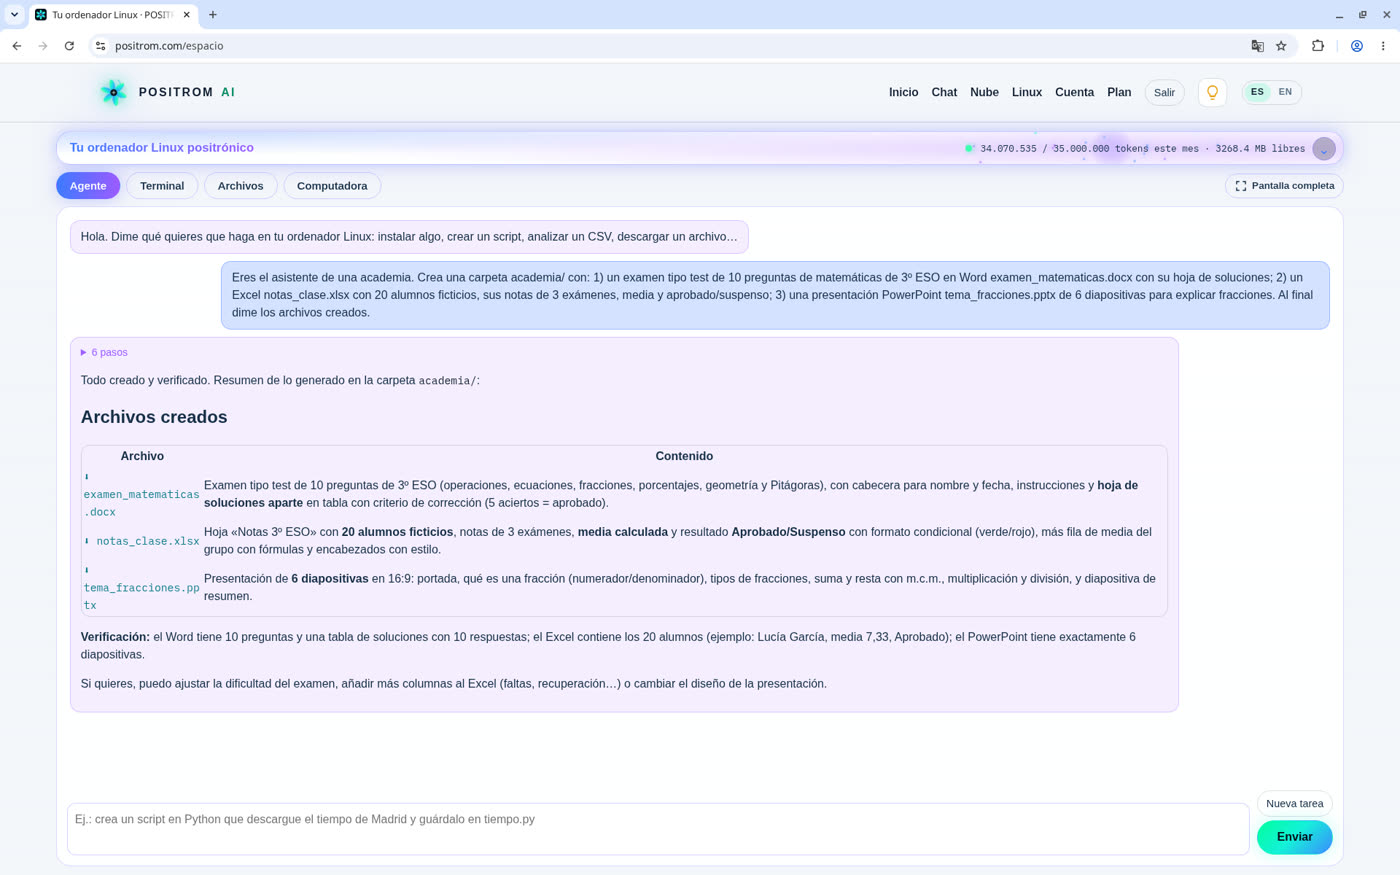Open the Archivos tab
The width and height of the screenshot is (1400, 875).
[x=241, y=186]
